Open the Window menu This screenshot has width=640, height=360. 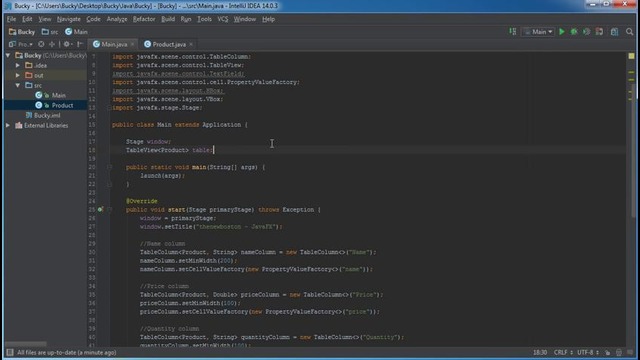click(x=244, y=19)
